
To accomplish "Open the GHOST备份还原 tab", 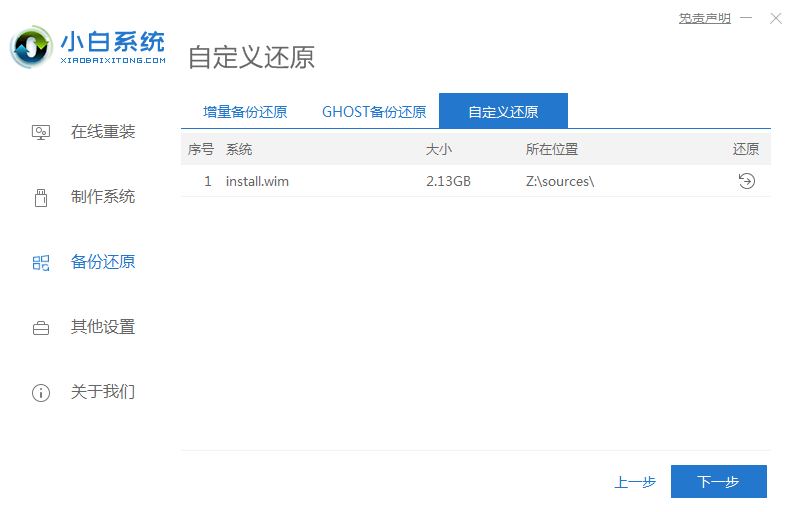I will click(374, 112).
